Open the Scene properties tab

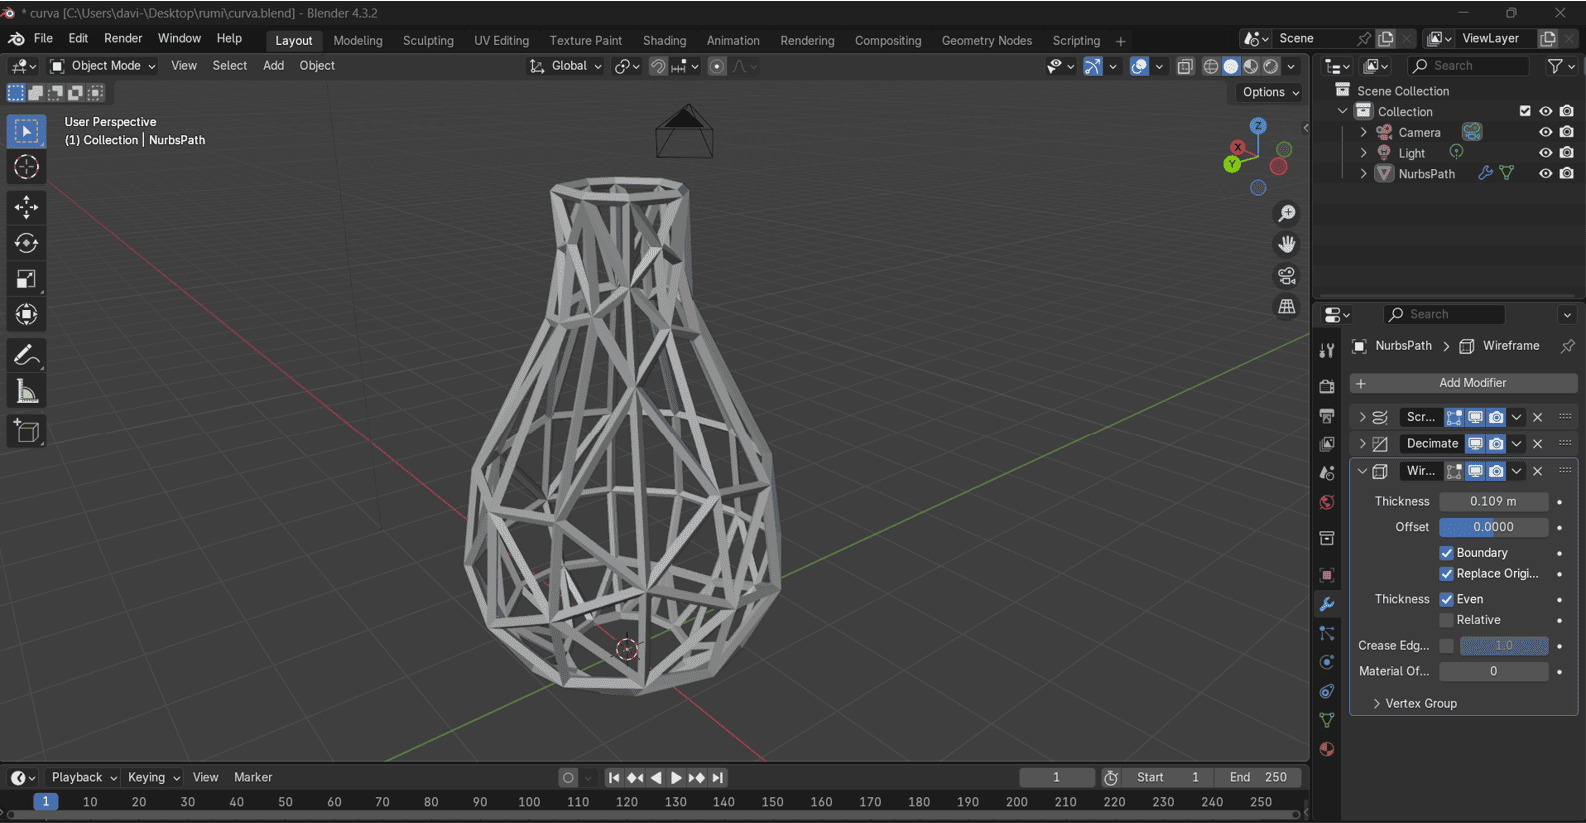(x=1327, y=473)
